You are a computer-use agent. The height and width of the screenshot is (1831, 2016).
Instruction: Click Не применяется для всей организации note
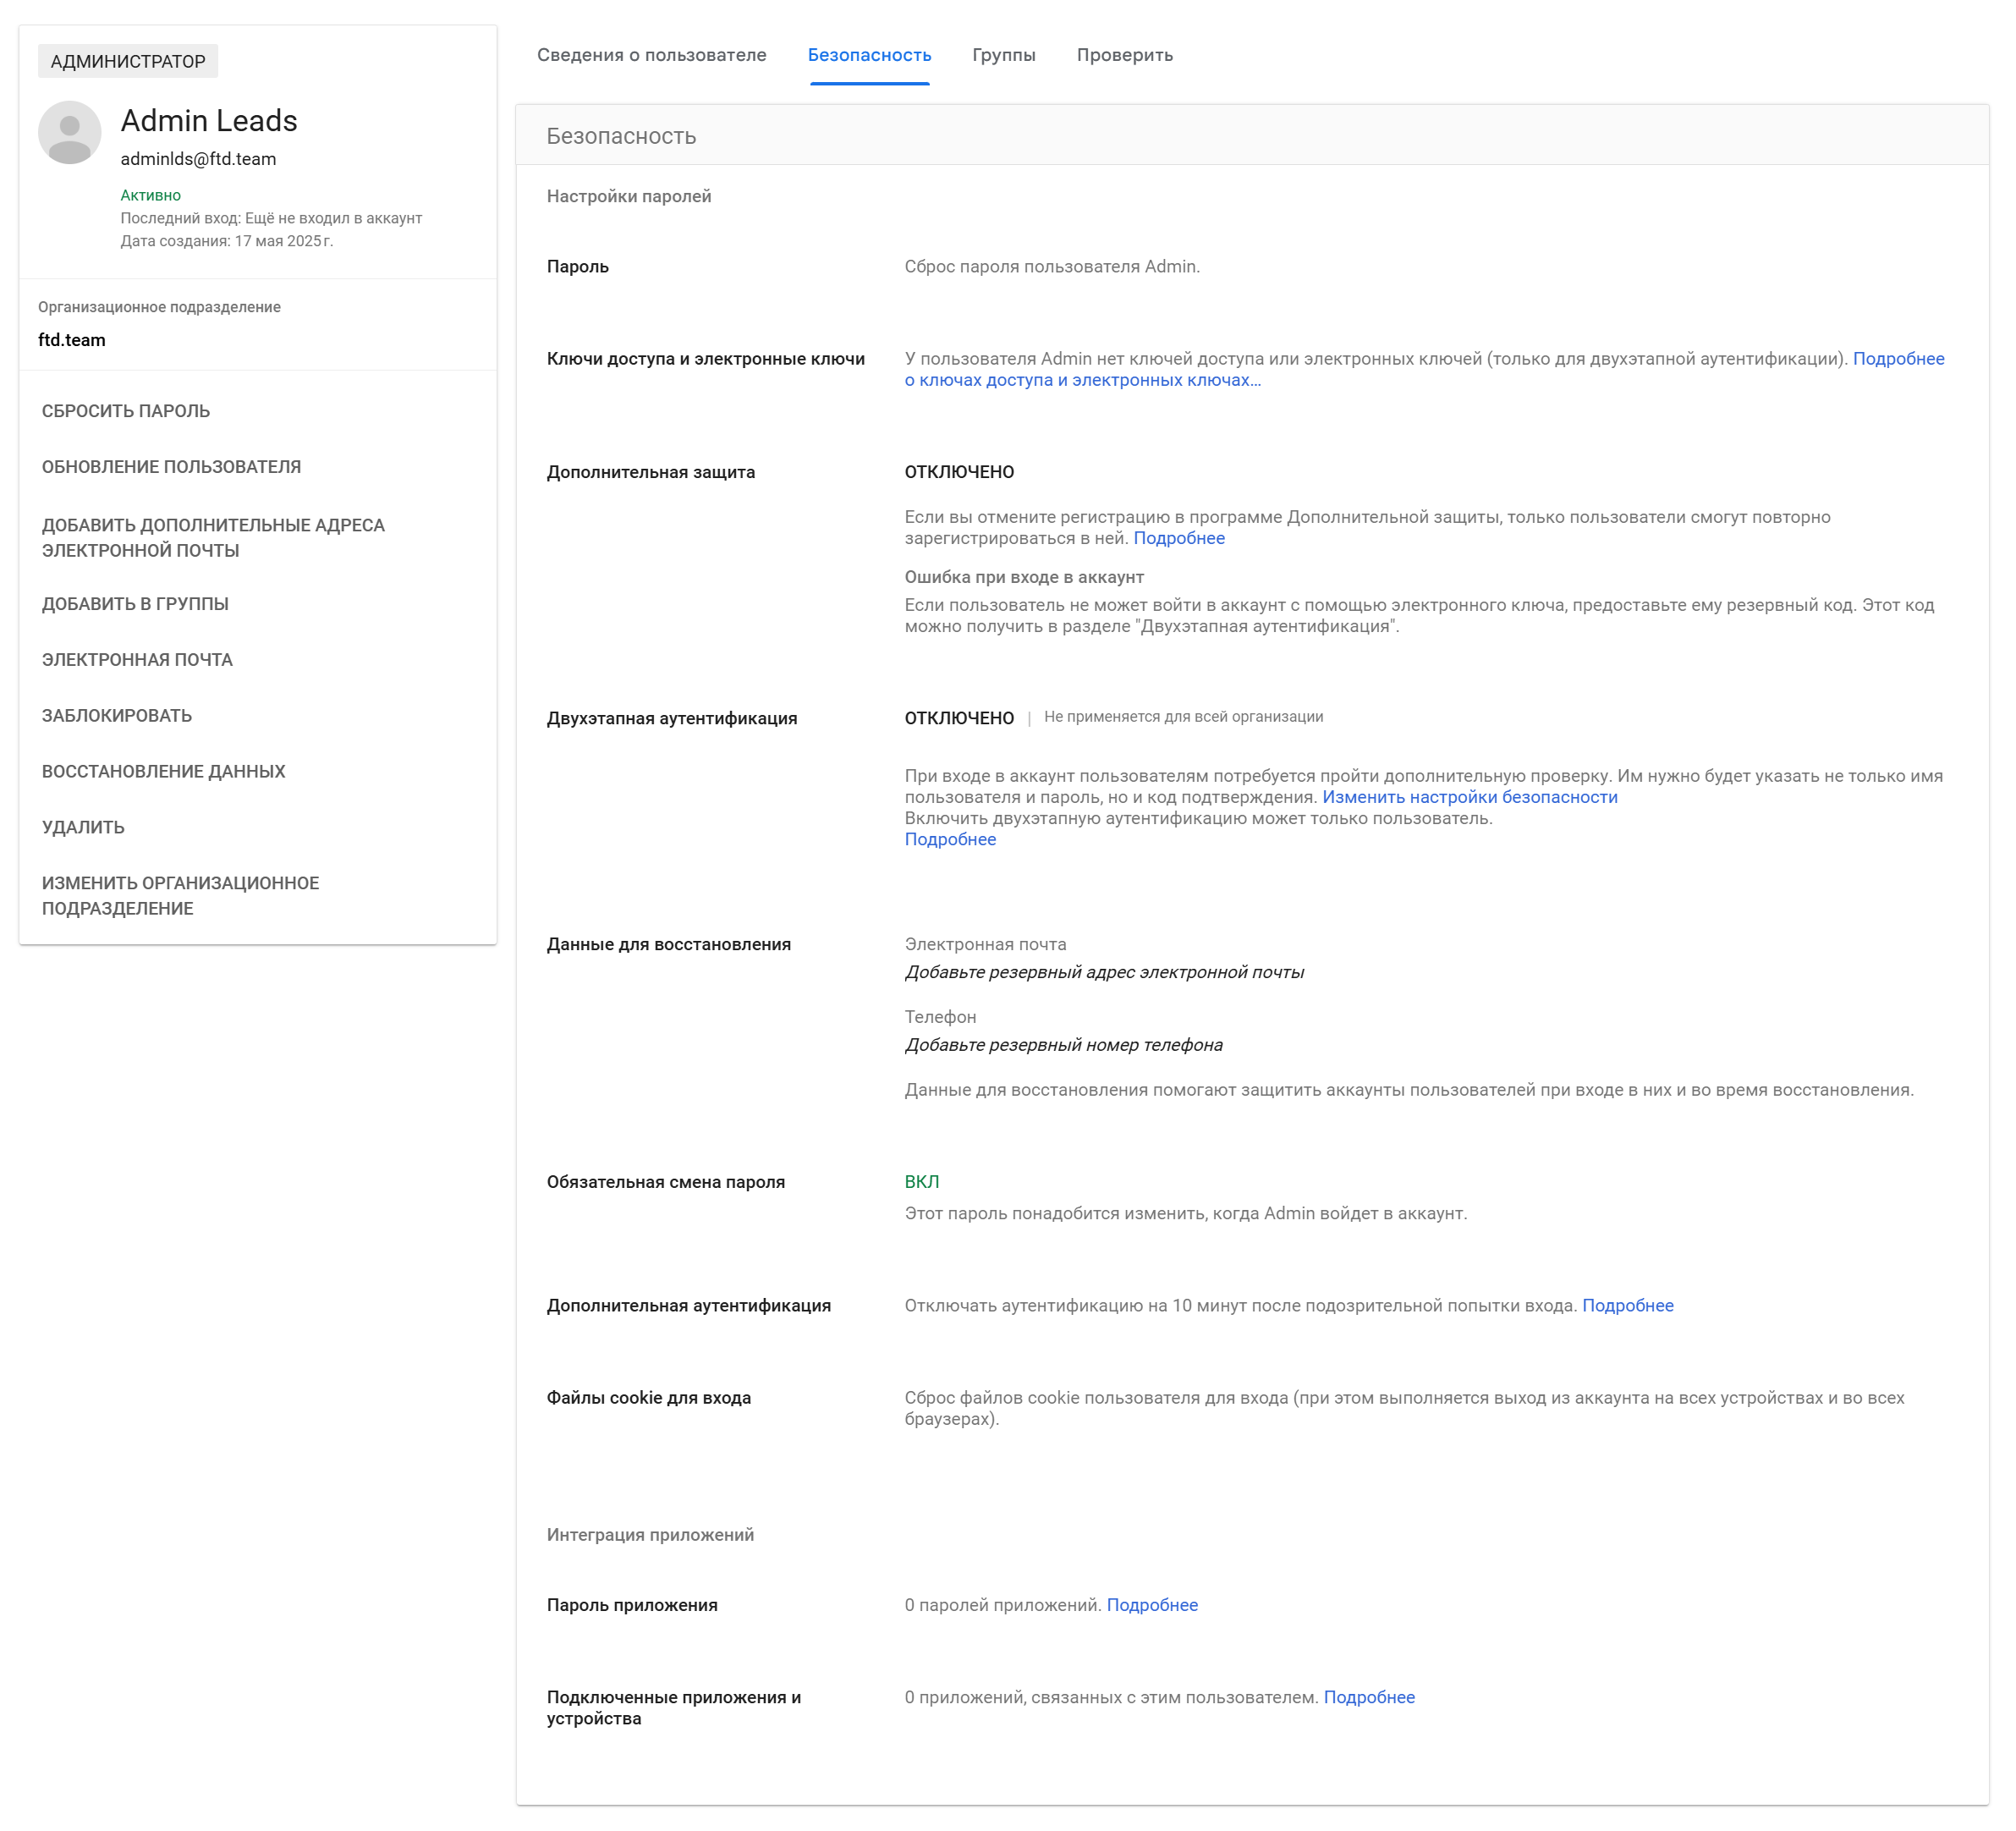[1183, 717]
